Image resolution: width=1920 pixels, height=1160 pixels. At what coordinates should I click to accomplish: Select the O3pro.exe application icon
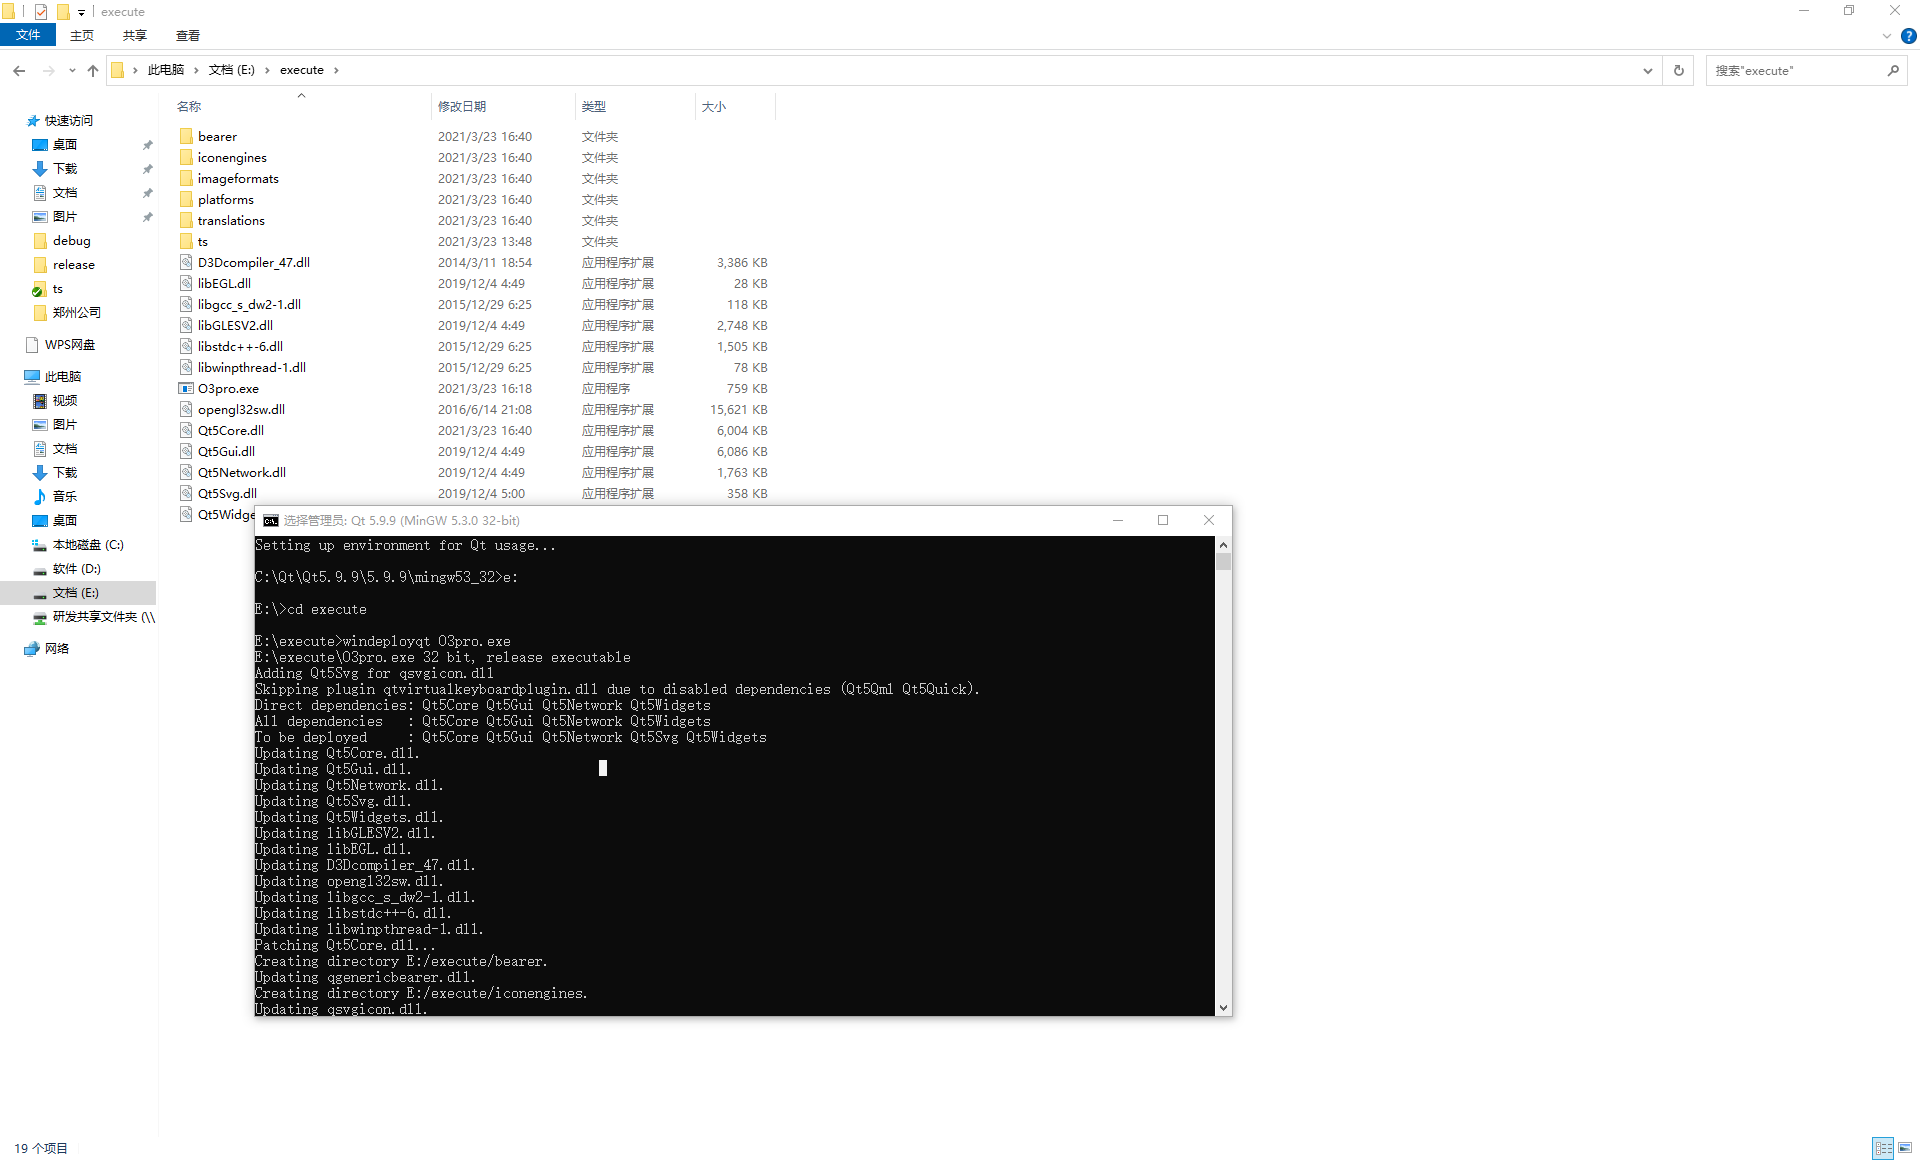click(x=186, y=388)
